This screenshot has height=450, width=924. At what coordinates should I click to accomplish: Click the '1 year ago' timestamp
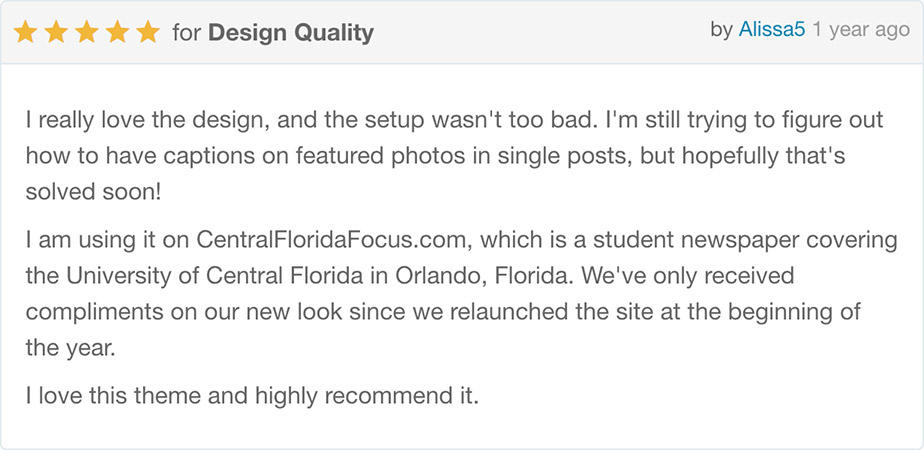click(861, 30)
